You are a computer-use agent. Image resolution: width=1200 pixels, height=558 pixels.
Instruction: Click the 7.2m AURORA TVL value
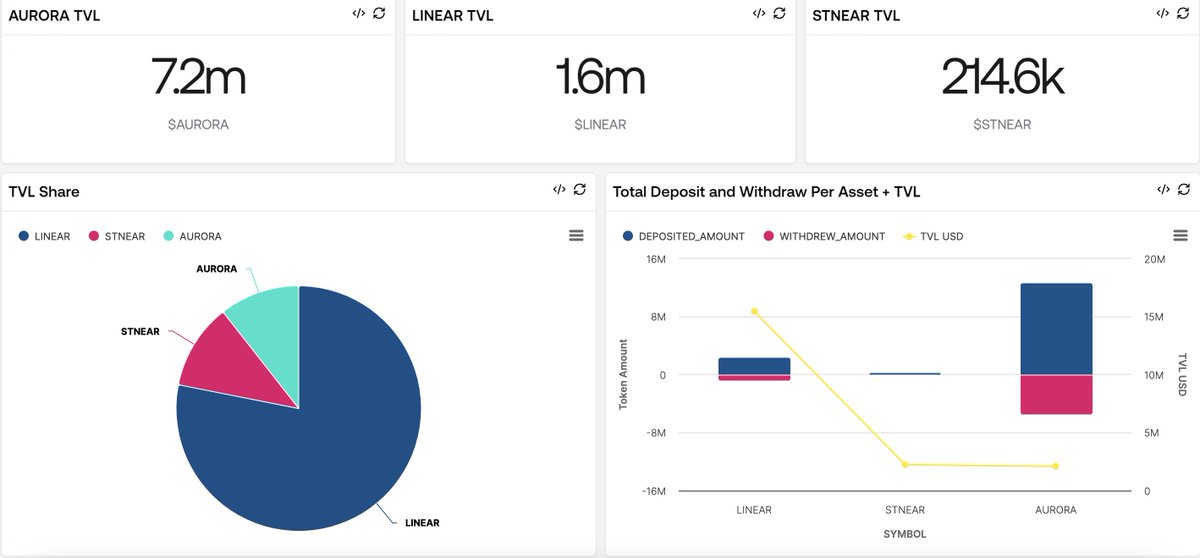point(198,78)
